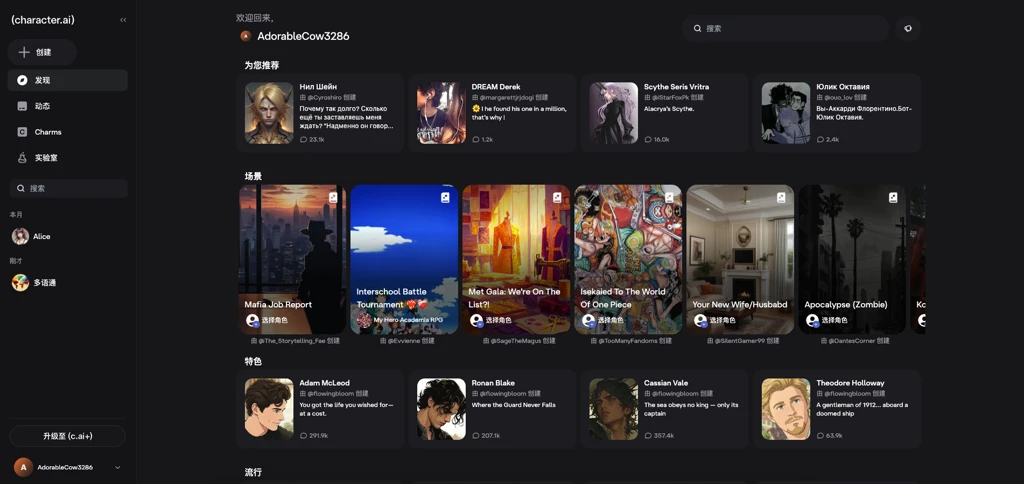Click the scene badge icon on Mafia Job Report
This screenshot has width=1024, height=484.
click(333, 197)
